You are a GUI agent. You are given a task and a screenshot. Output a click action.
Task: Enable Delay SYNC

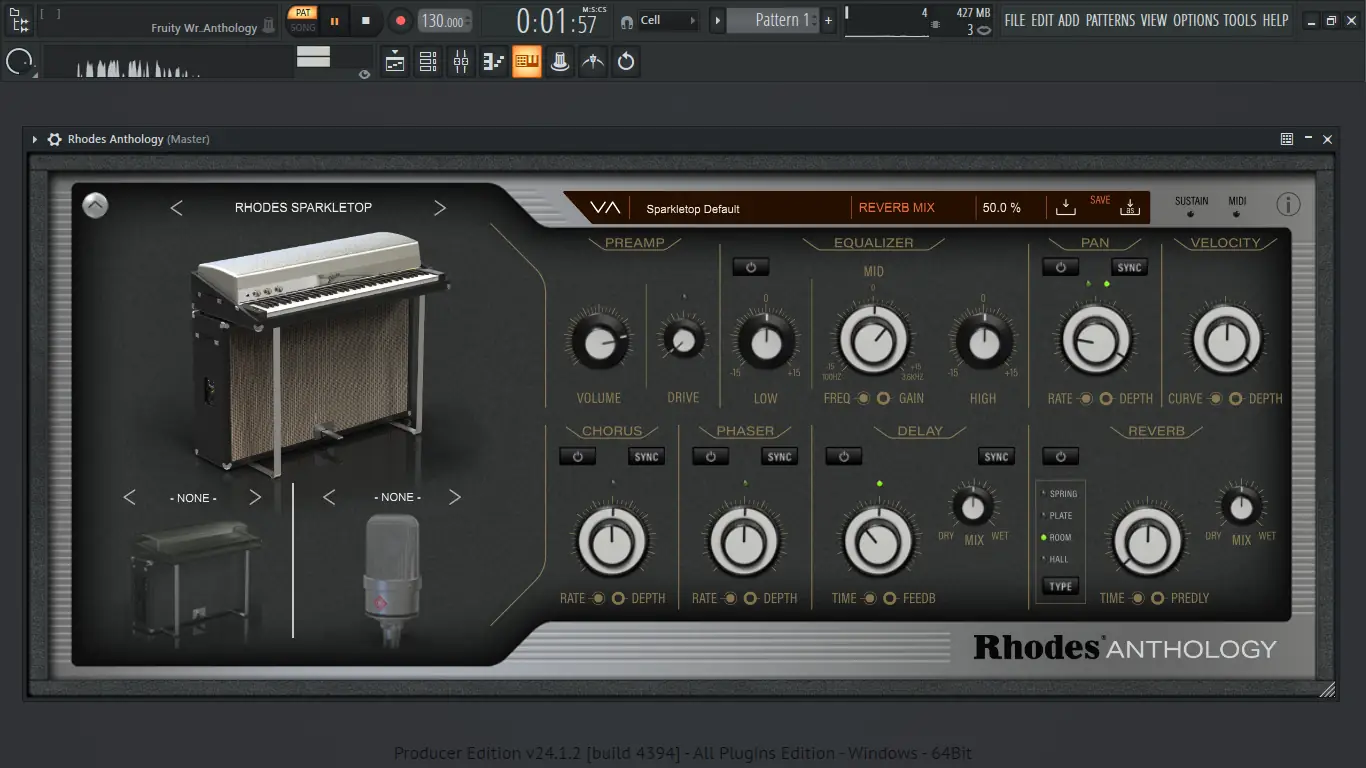996,456
